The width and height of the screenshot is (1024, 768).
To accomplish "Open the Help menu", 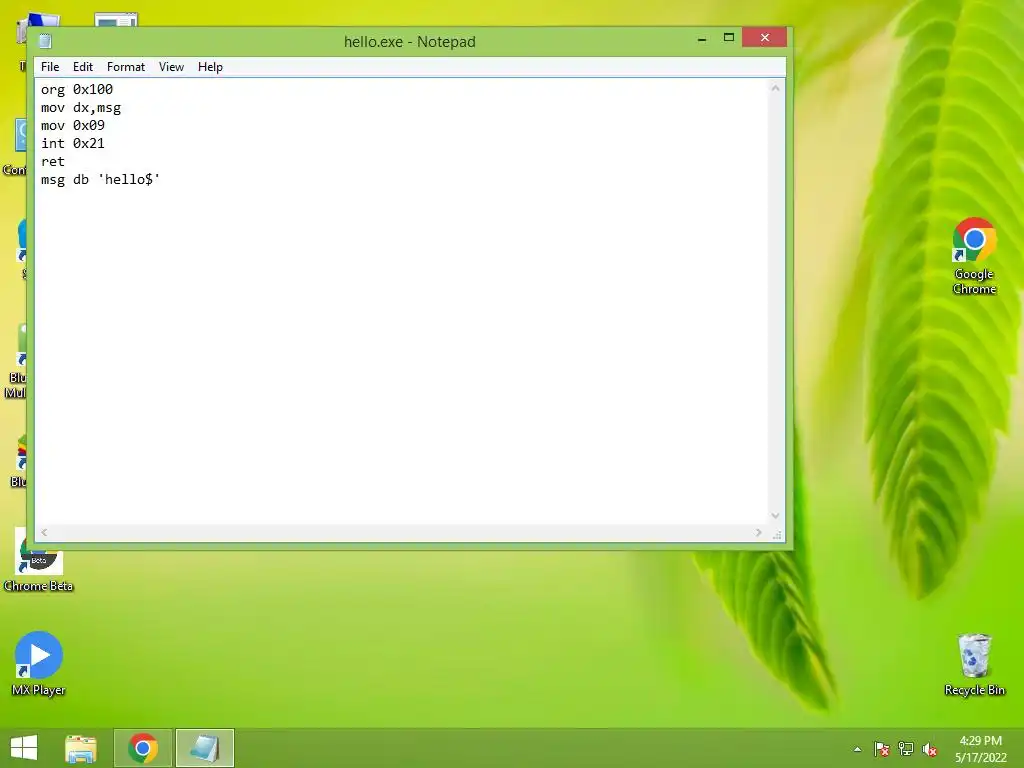I will pyautogui.click(x=210, y=67).
